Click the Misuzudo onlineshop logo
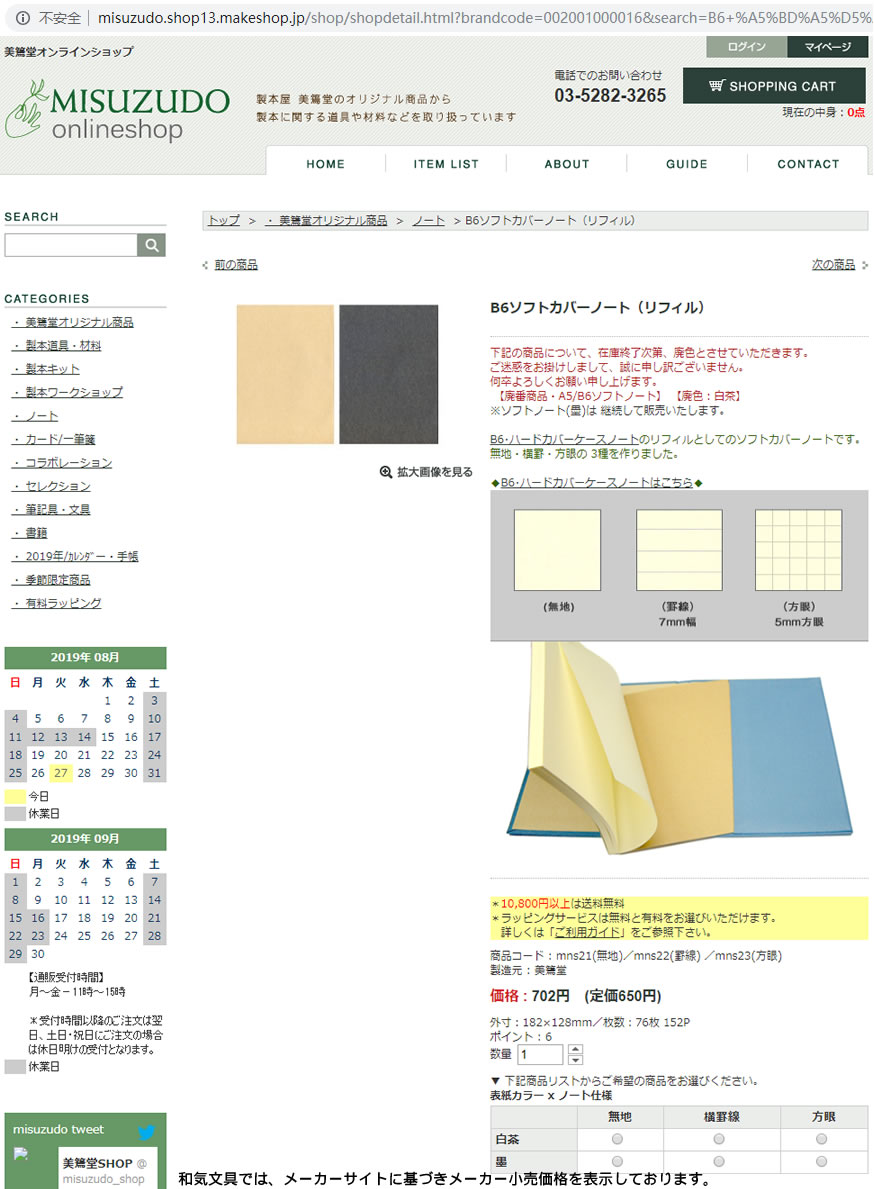874x1189 pixels. point(118,111)
